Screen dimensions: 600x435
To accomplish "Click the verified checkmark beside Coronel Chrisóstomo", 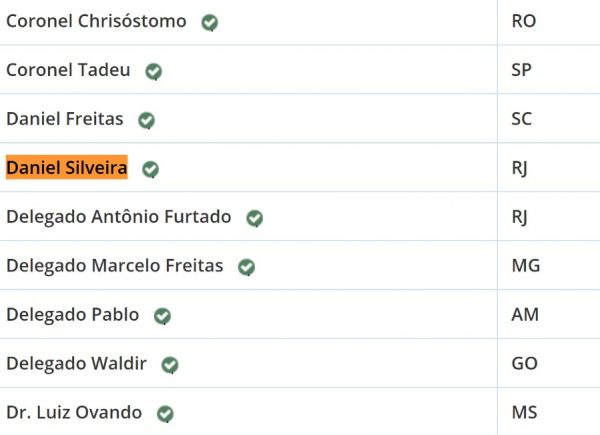I will point(210,23).
